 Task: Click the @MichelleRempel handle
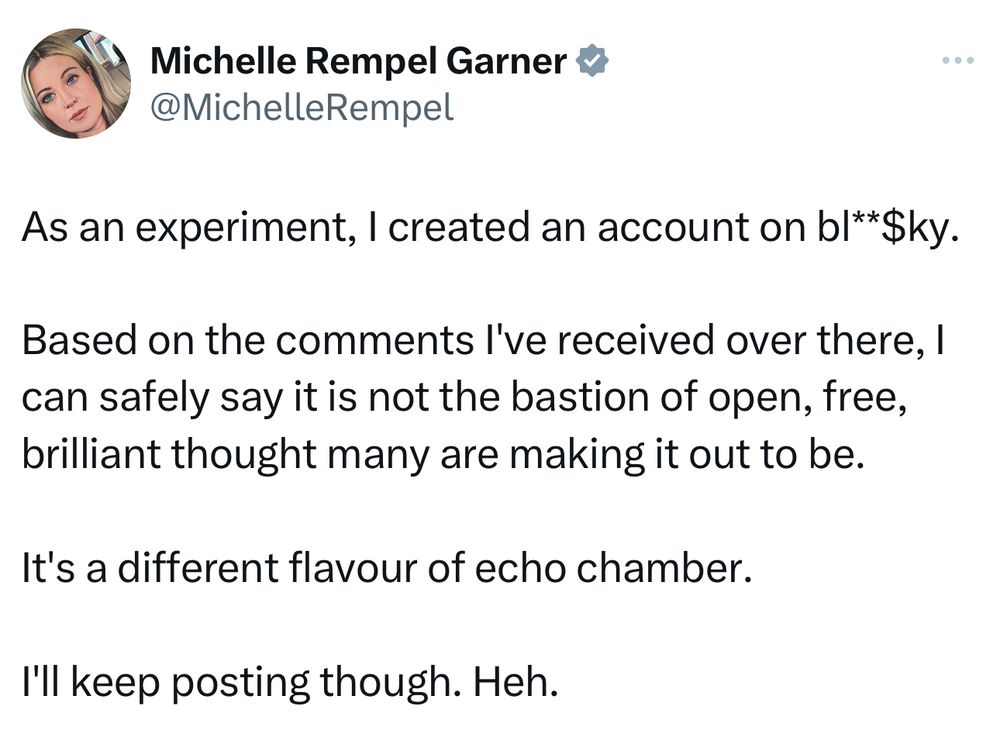[302, 107]
